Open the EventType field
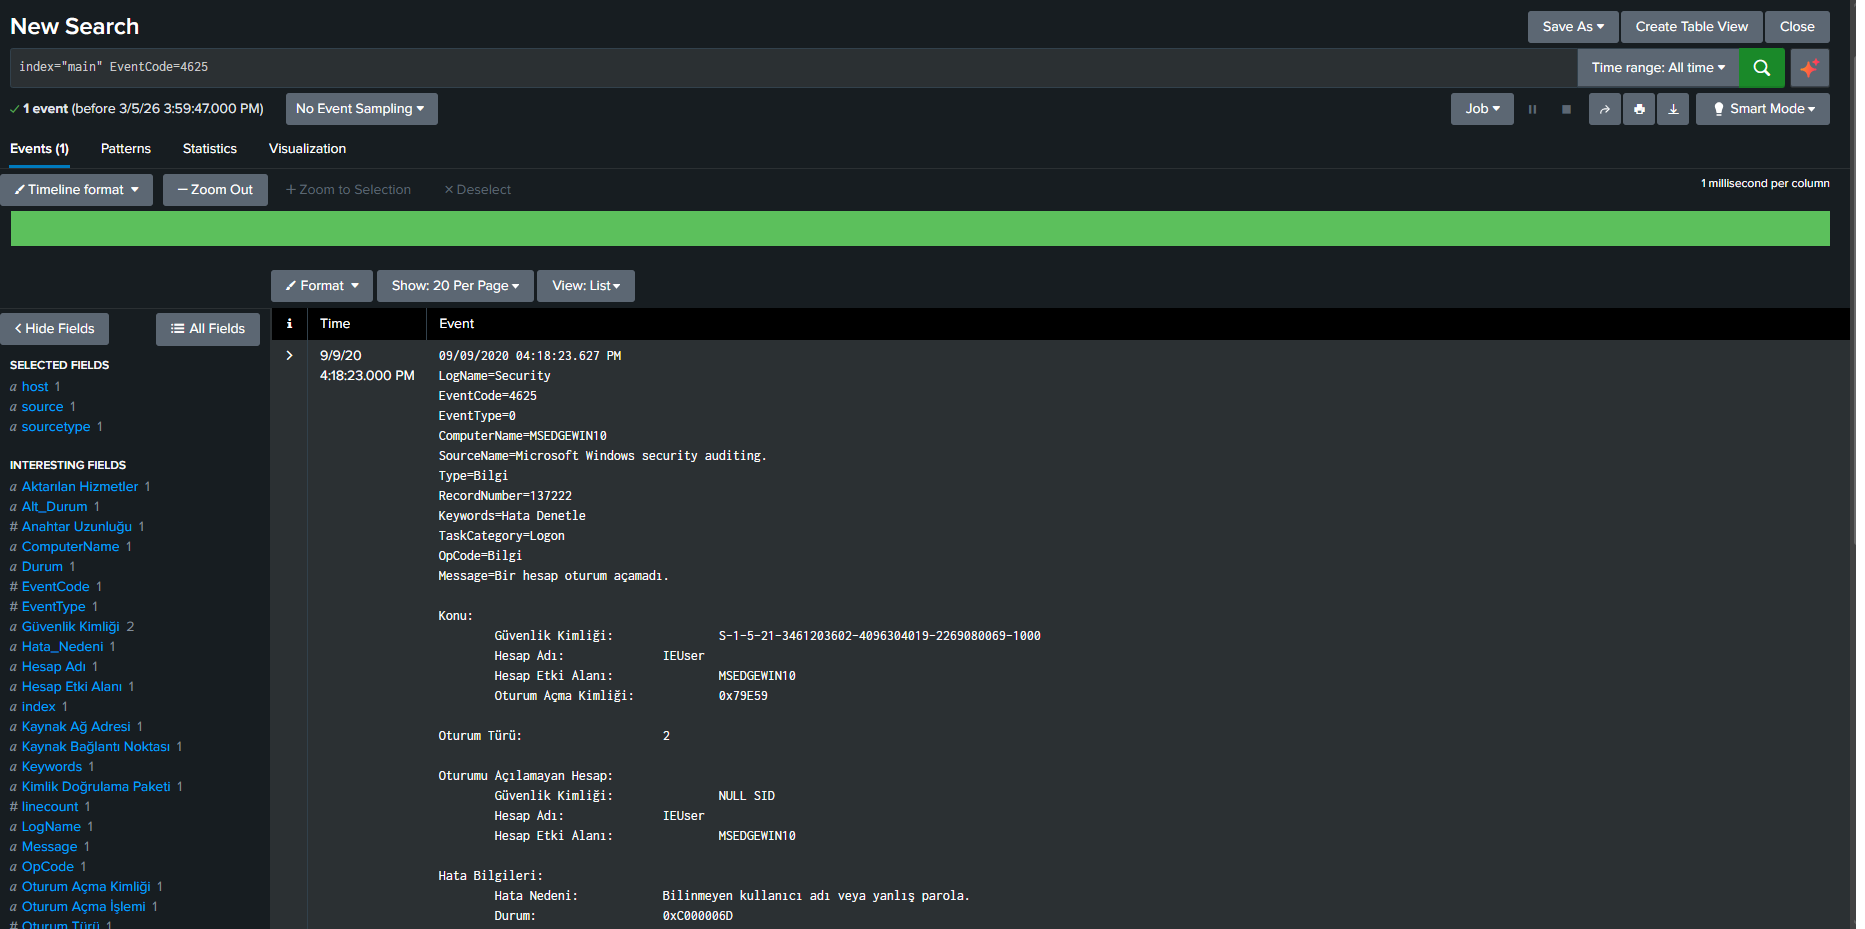Image resolution: width=1865 pixels, height=929 pixels. [54, 607]
